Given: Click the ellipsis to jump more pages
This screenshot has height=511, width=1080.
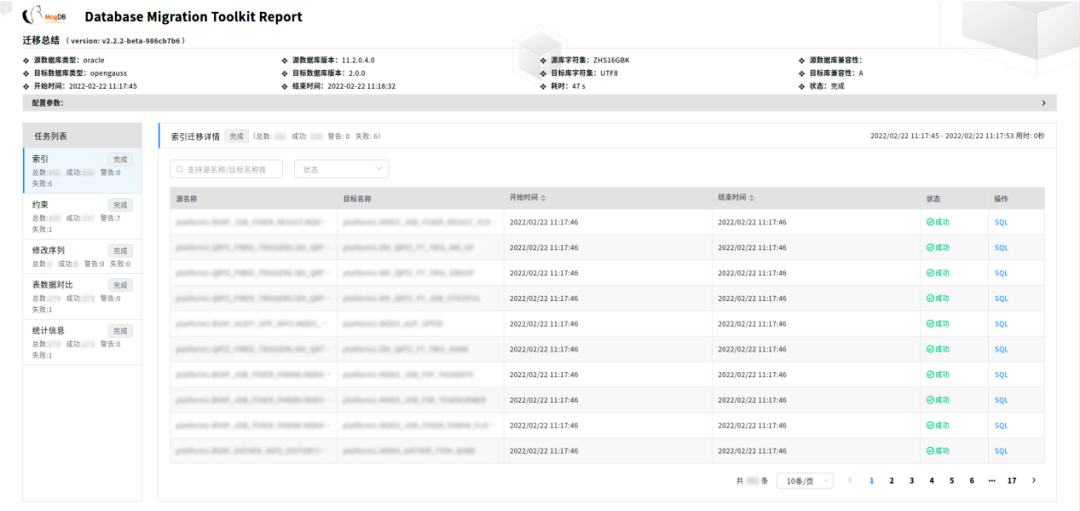Looking at the screenshot, I should click(992, 481).
